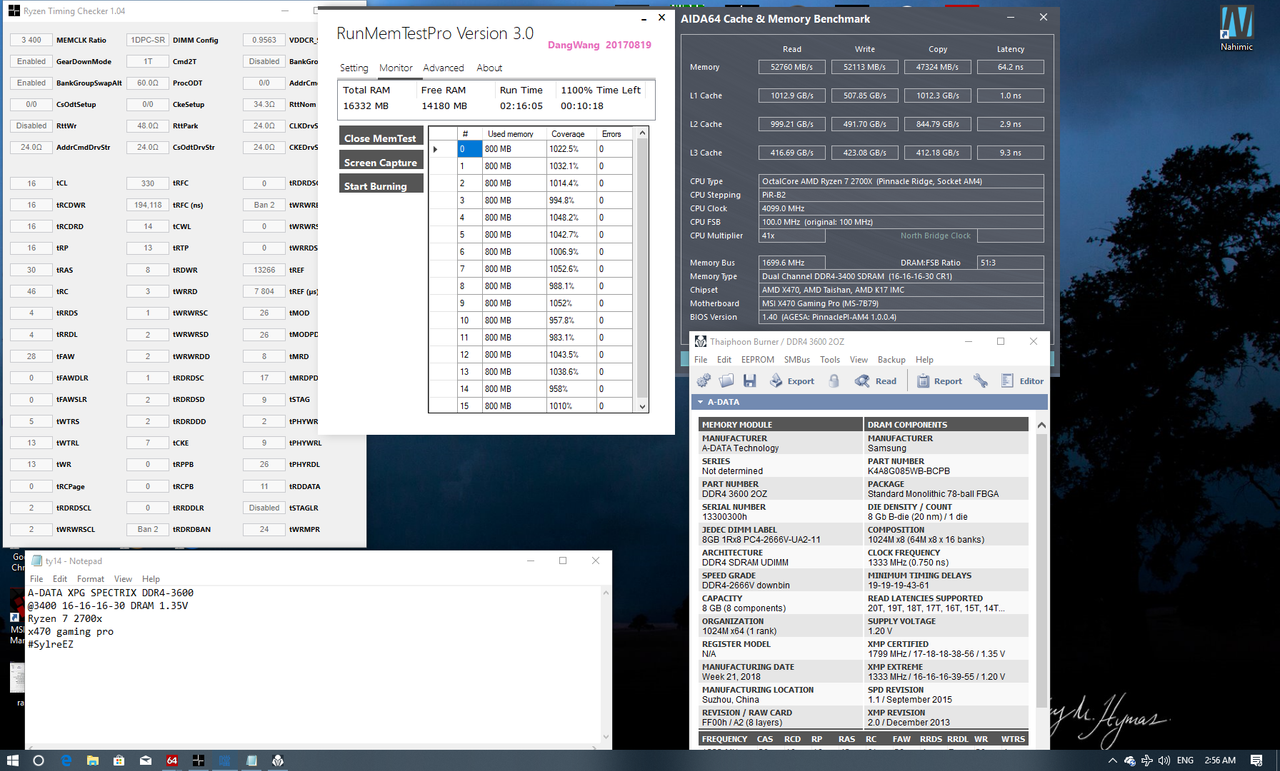Click the 64.2 ns Memory Latency field in AIDA64
This screenshot has height=771, width=1280.
pos(1010,68)
